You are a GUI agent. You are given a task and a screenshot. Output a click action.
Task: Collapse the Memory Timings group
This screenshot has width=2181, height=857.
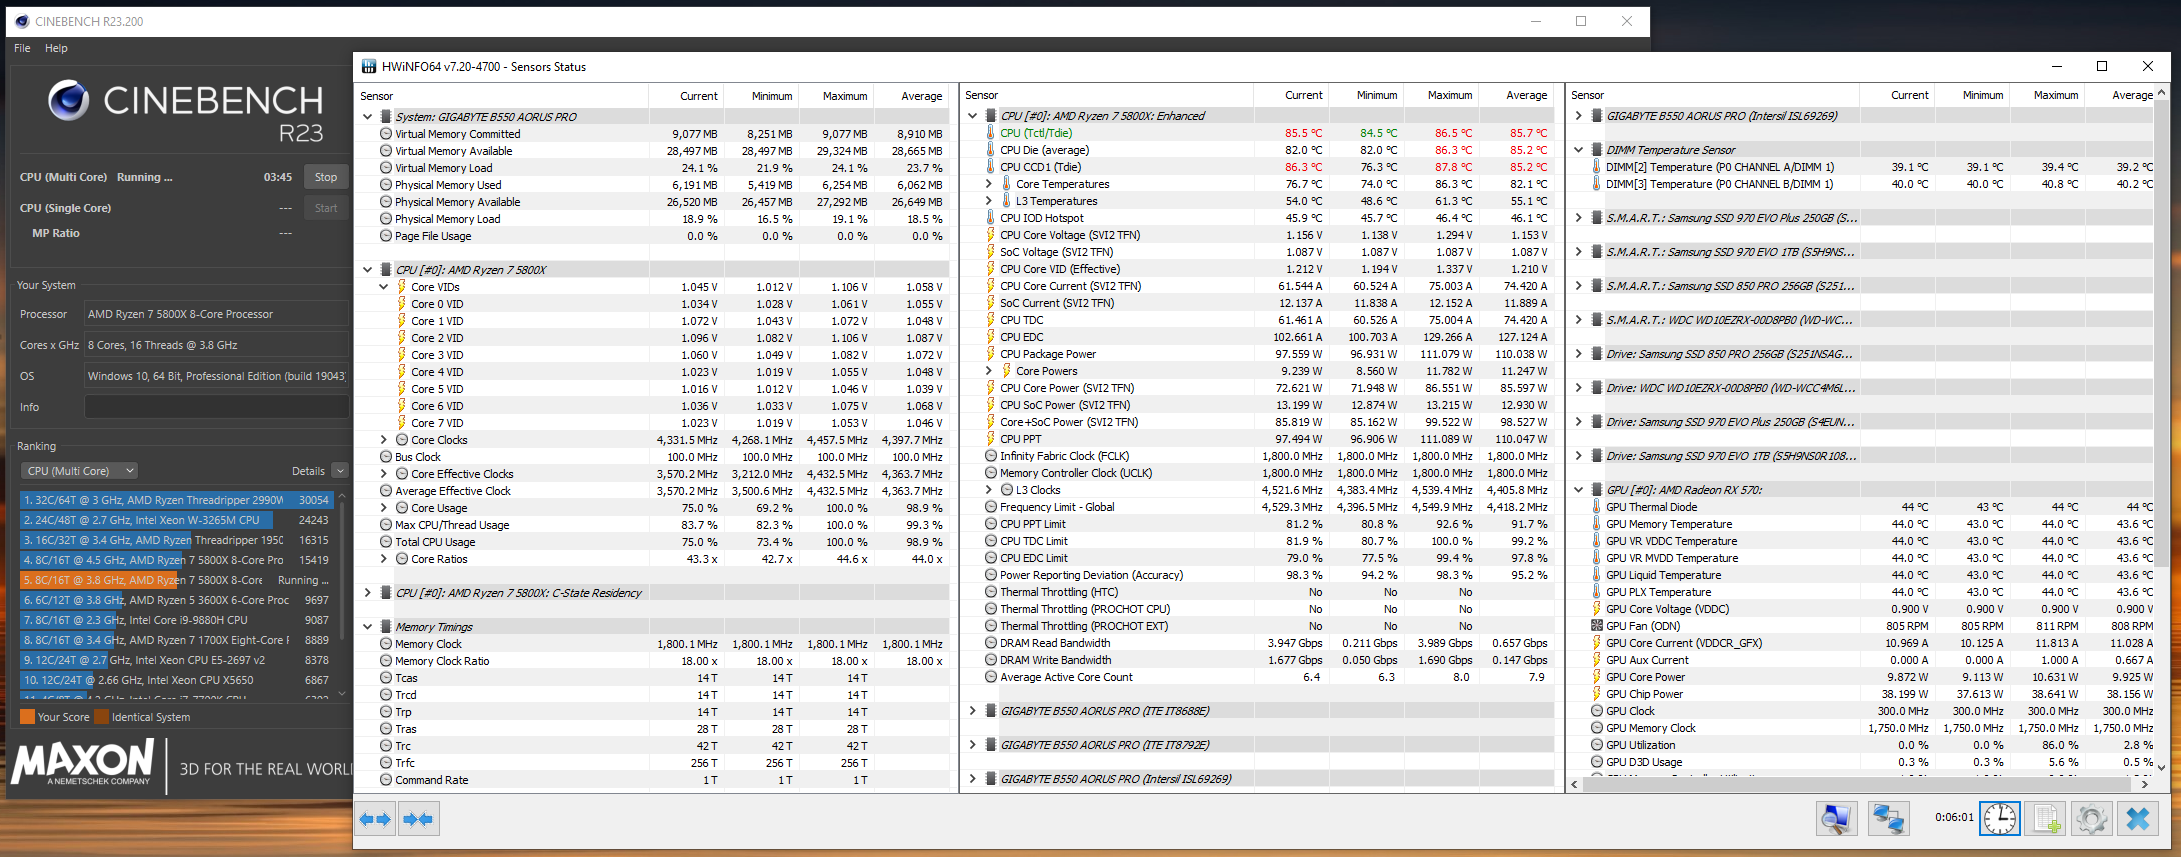pyautogui.click(x=368, y=627)
